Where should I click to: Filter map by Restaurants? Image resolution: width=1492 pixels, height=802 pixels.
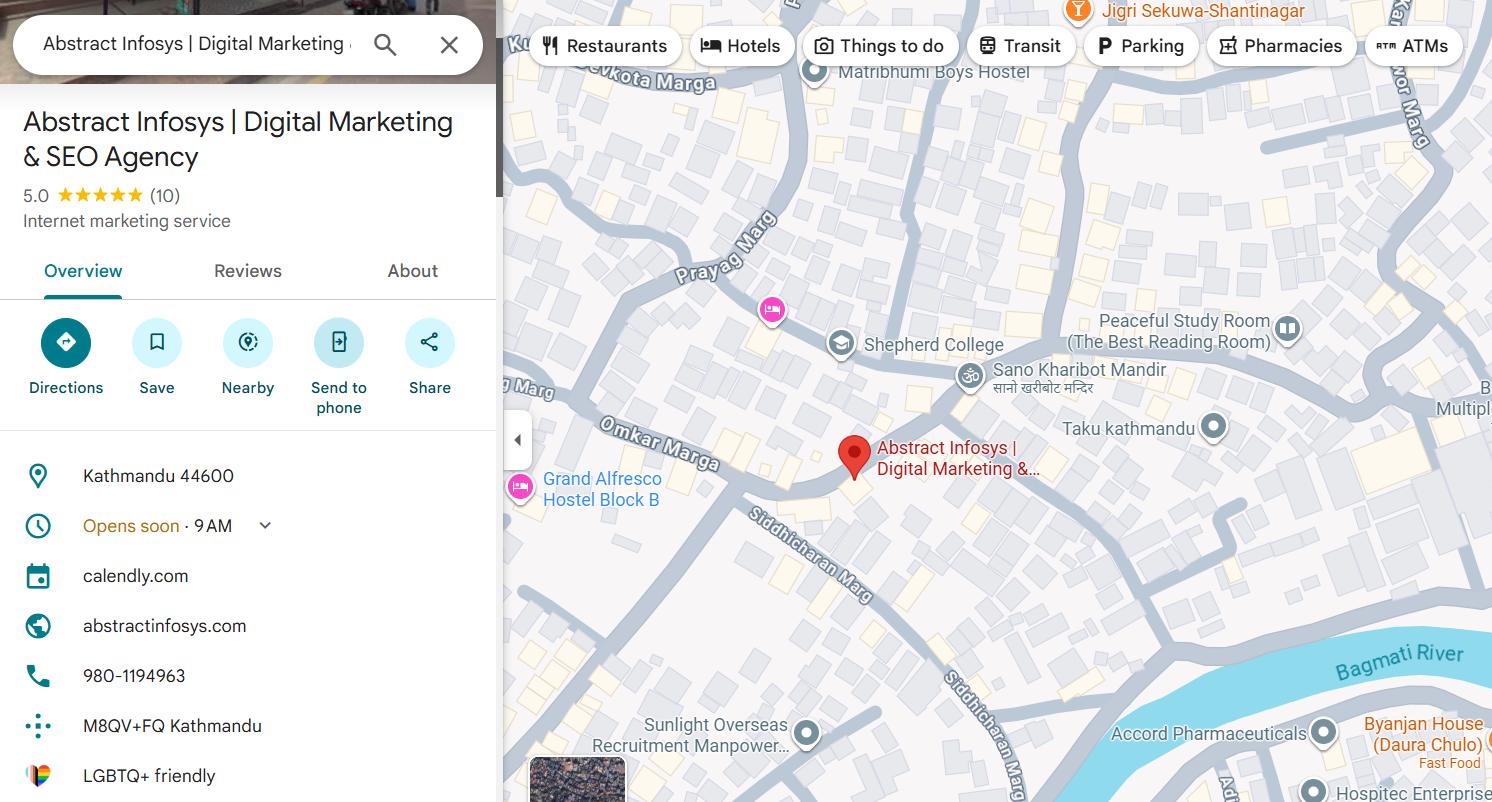click(604, 46)
